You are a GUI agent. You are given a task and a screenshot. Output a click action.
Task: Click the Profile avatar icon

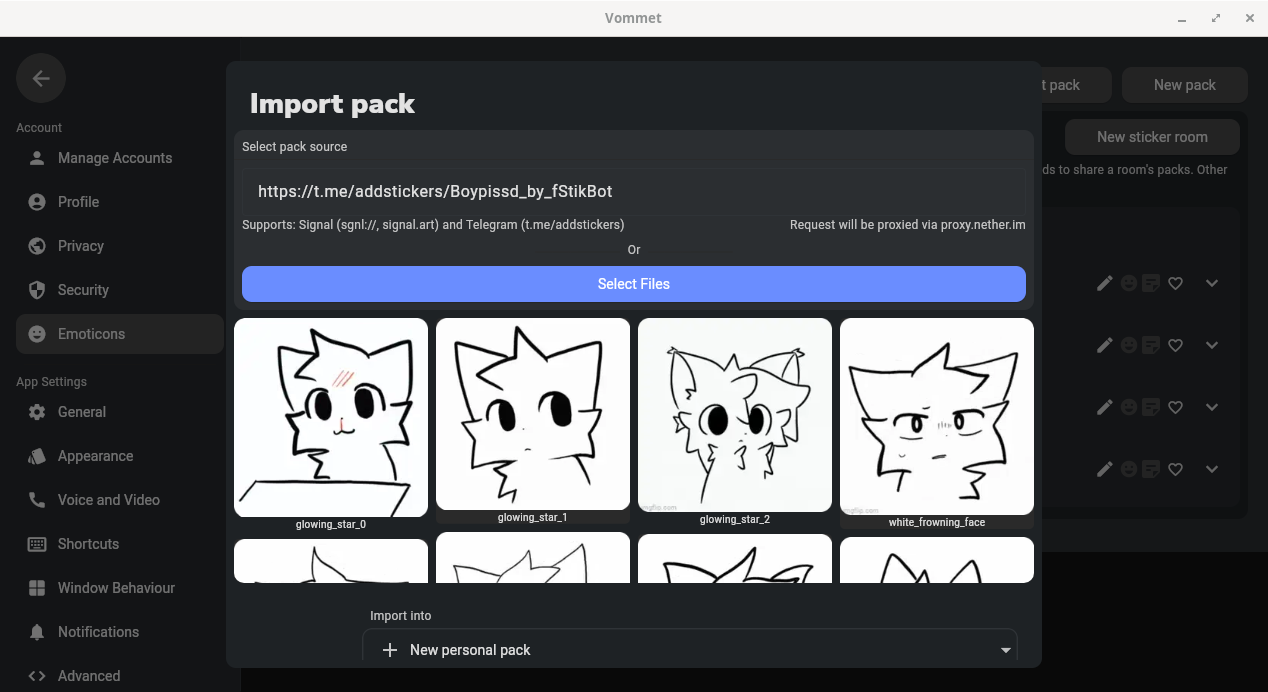click(37, 202)
